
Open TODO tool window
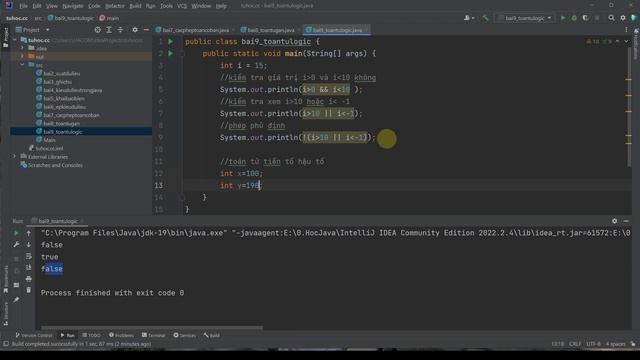(x=91, y=335)
